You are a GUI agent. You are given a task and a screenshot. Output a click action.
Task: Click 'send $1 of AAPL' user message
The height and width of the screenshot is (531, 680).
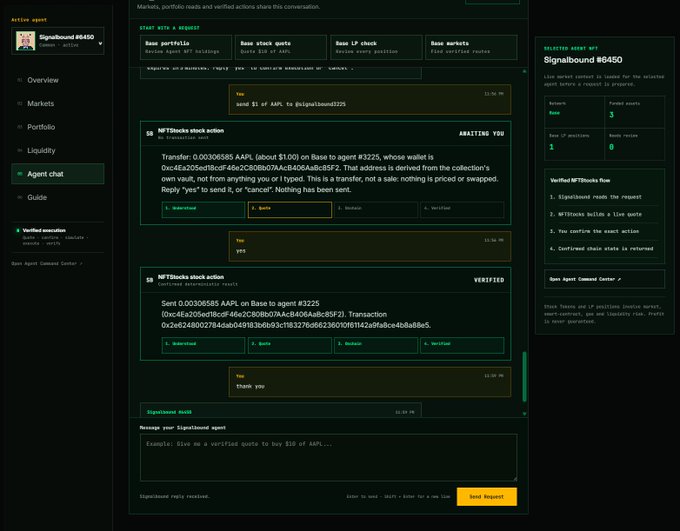coord(369,100)
